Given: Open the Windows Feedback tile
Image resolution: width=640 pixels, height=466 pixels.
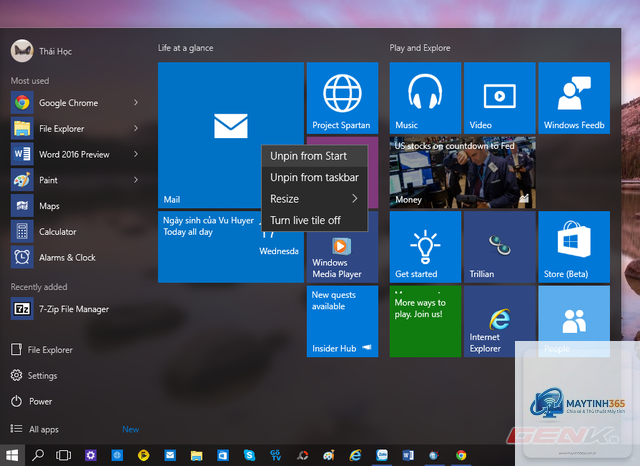Looking at the screenshot, I should (x=574, y=98).
